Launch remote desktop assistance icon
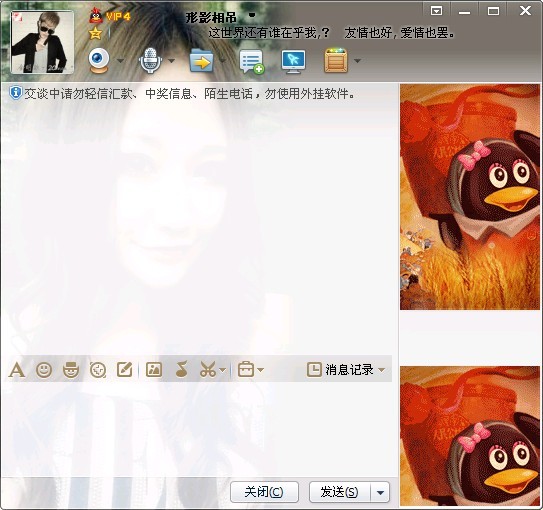543x510 pixels. [x=293, y=62]
